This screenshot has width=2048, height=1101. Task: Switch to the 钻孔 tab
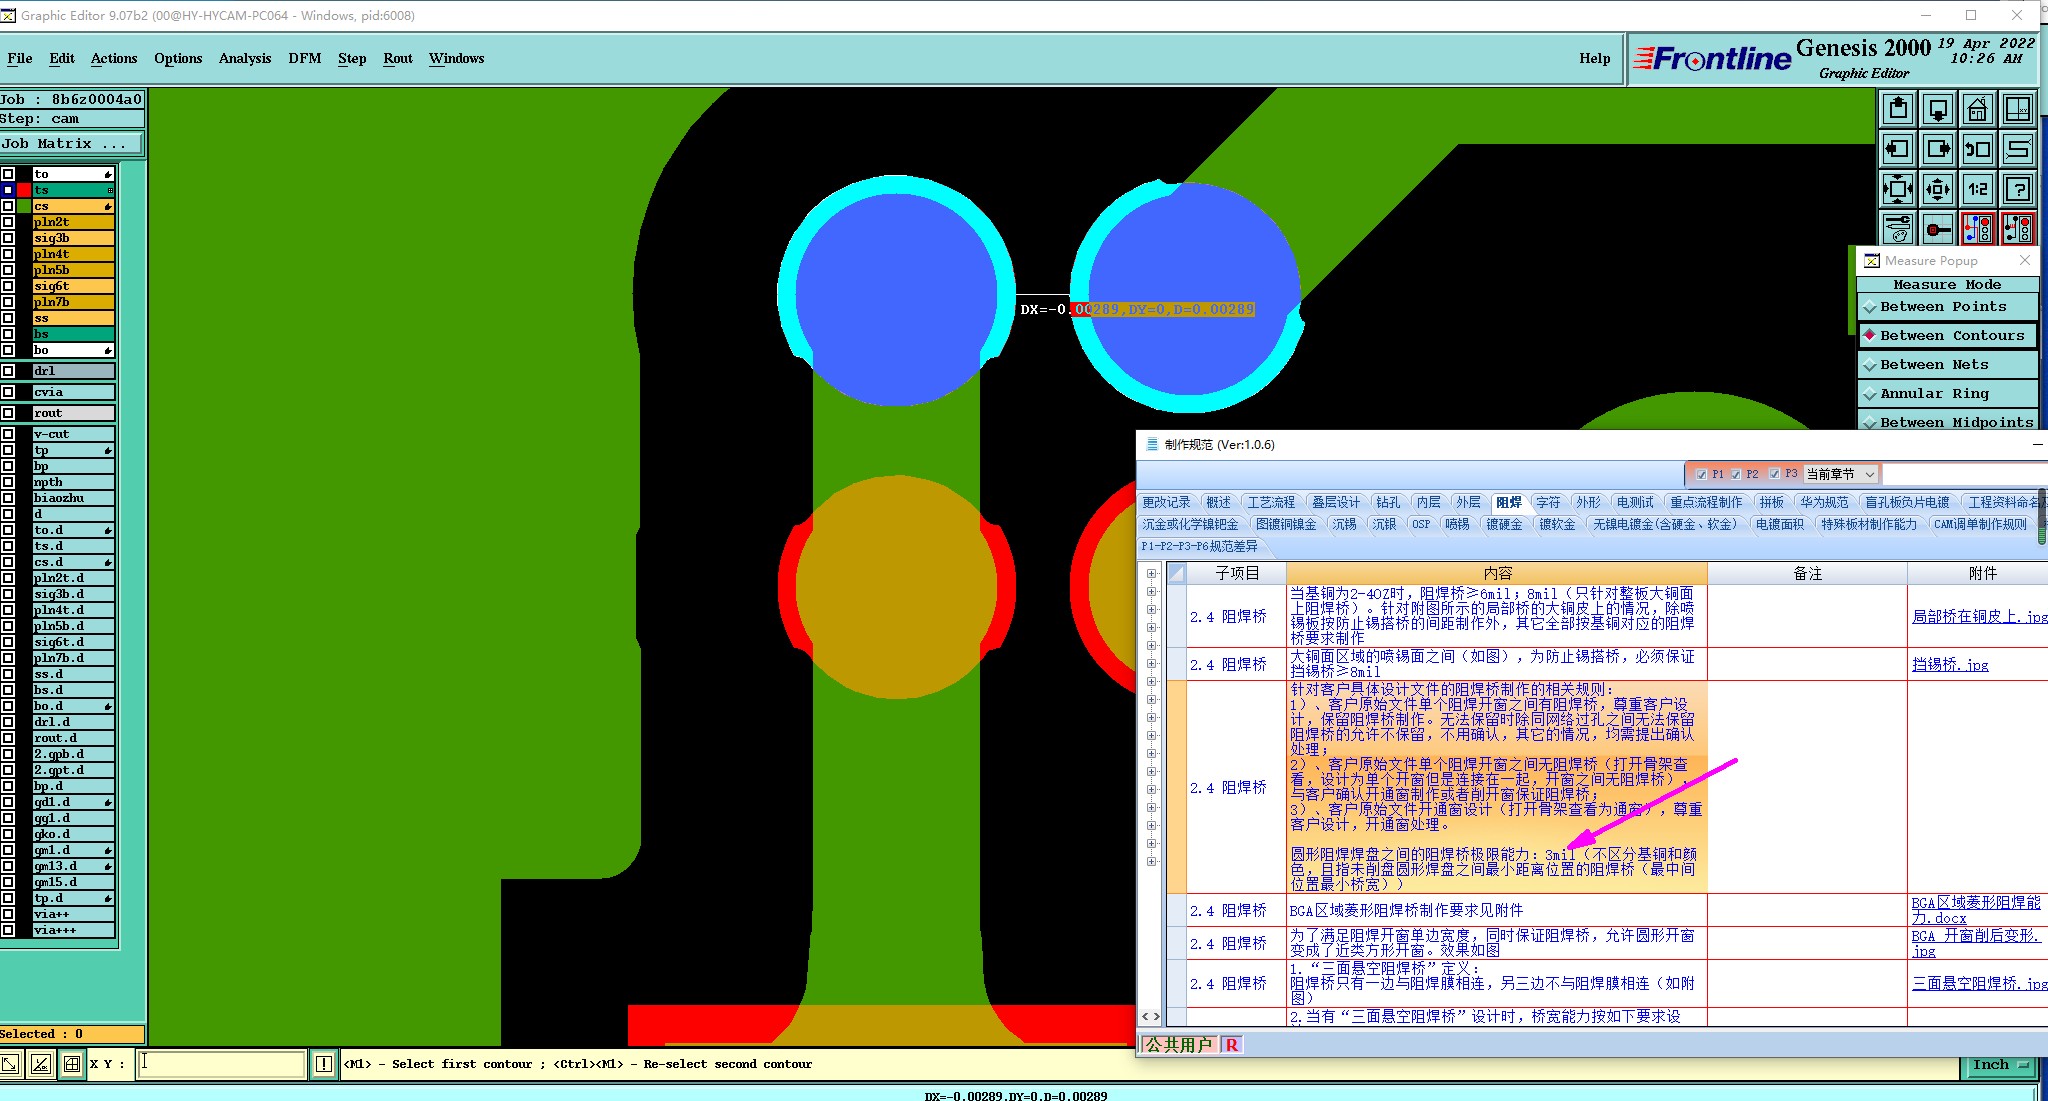click(1387, 502)
